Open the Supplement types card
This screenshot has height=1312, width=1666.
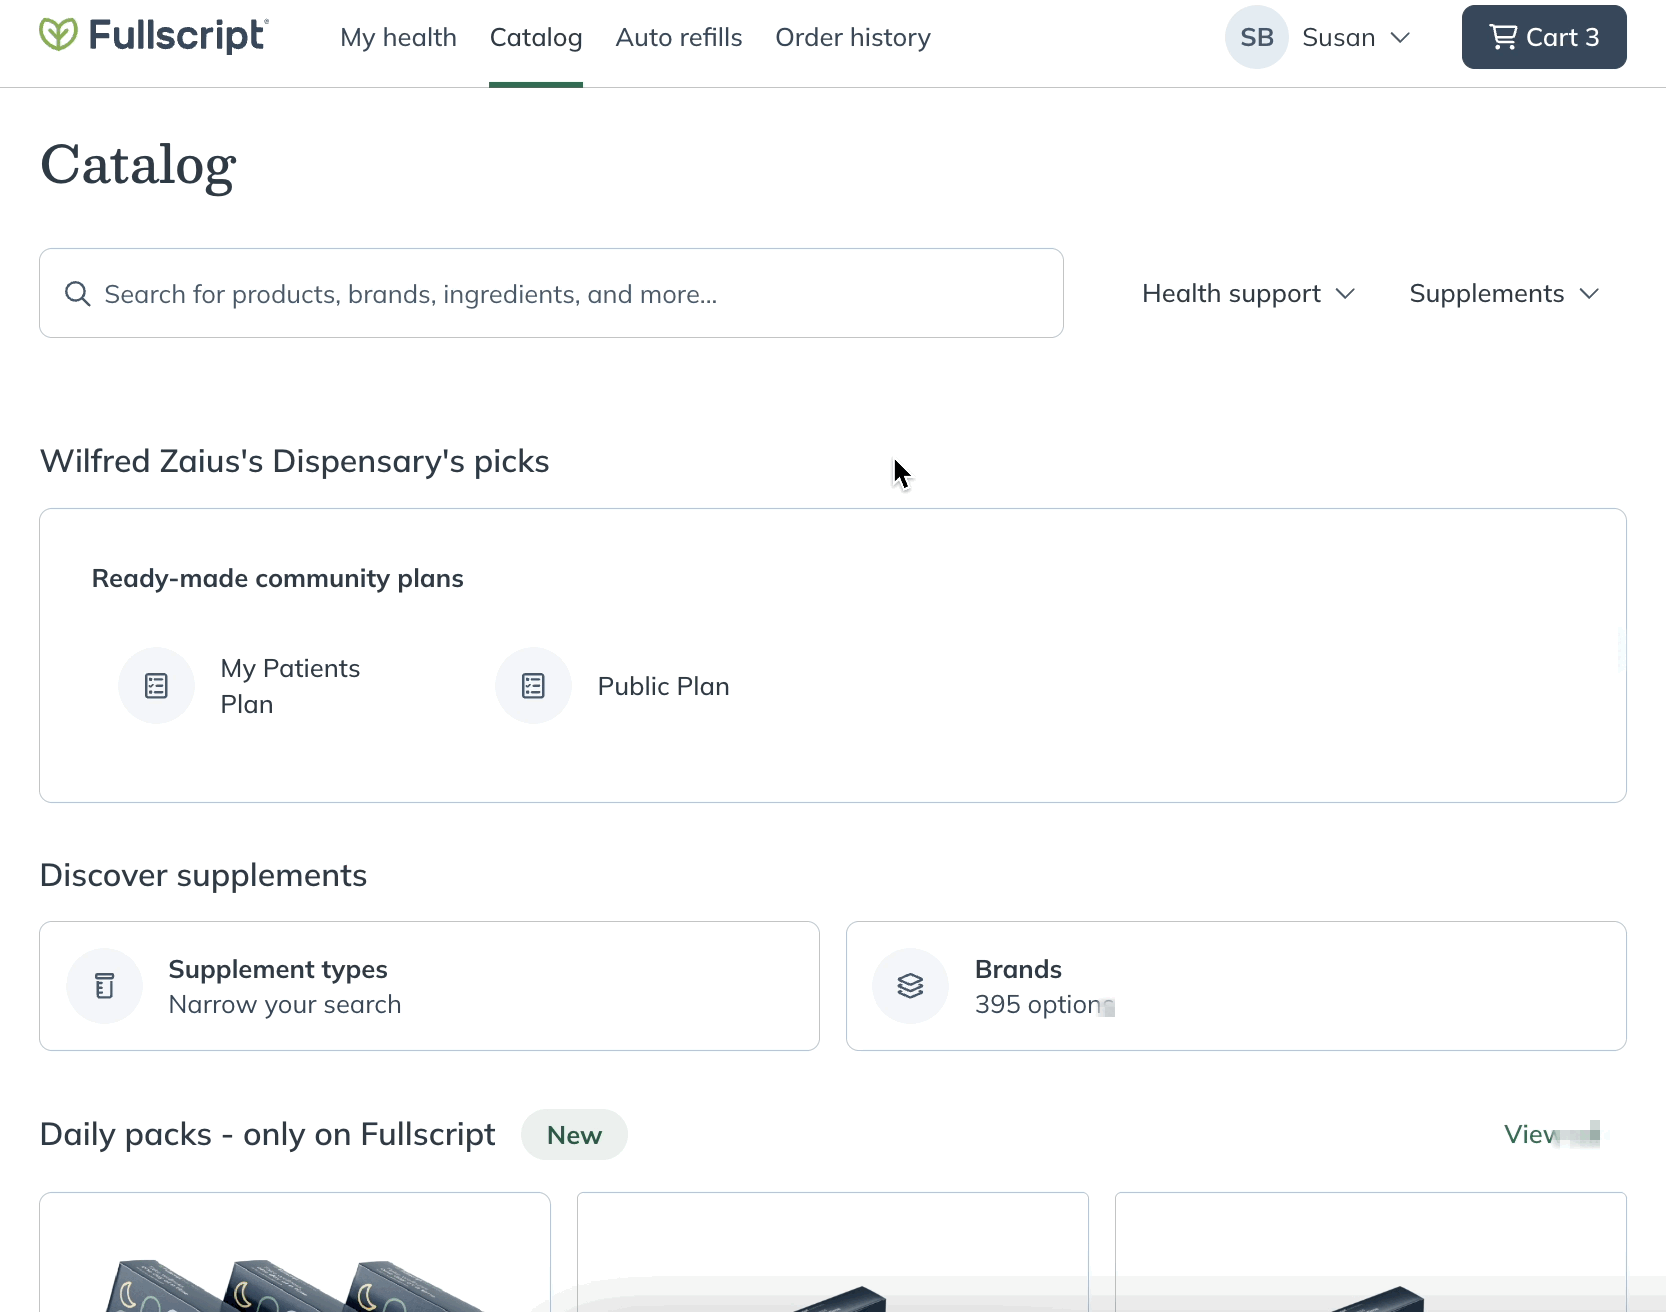coord(429,986)
